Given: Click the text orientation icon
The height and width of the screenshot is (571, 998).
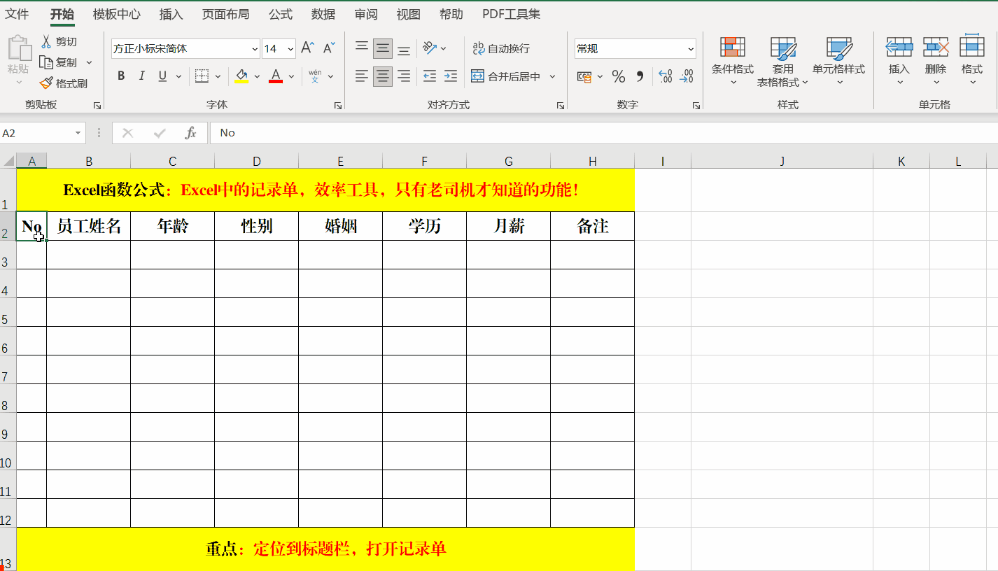Looking at the screenshot, I should 430,48.
